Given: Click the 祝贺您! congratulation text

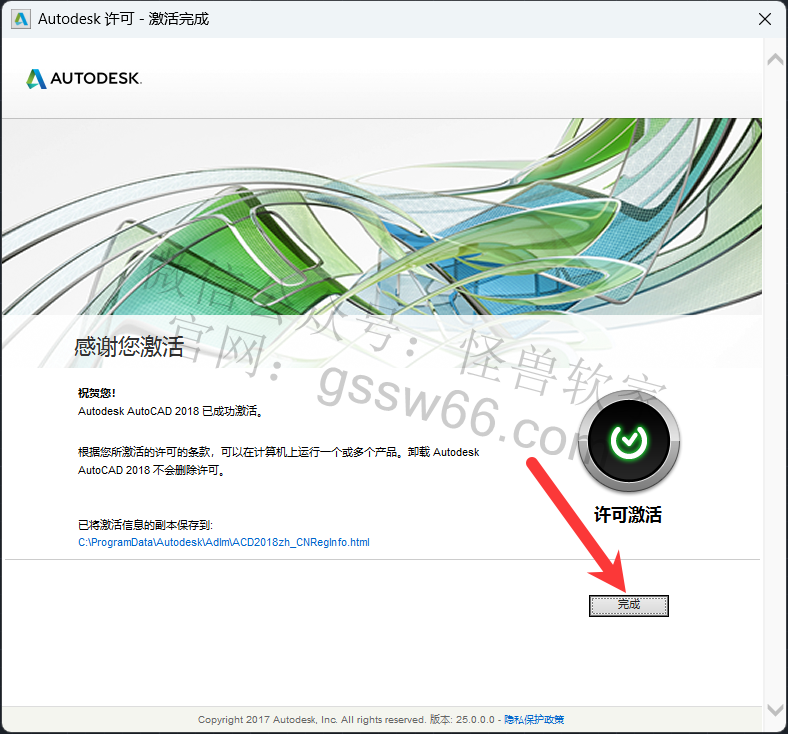Looking at the screenshot, I should pos(97,393).
